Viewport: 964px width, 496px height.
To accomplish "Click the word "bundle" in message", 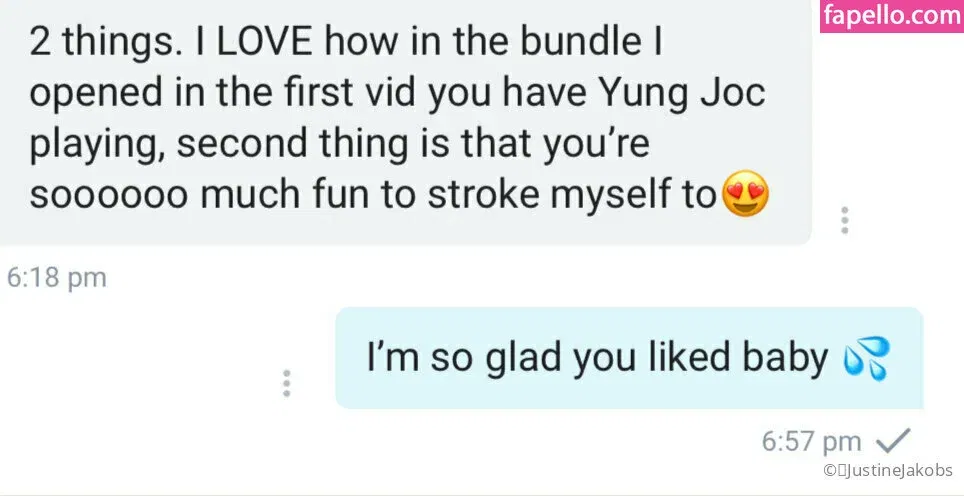I will [575, 42].
